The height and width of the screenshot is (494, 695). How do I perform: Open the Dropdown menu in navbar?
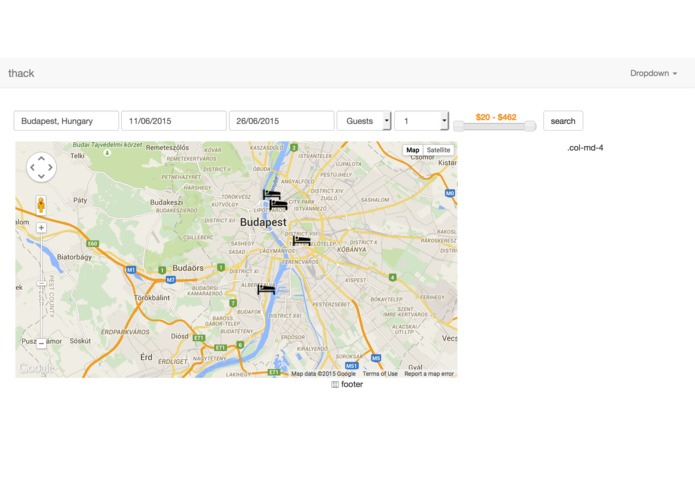(653, 73)
